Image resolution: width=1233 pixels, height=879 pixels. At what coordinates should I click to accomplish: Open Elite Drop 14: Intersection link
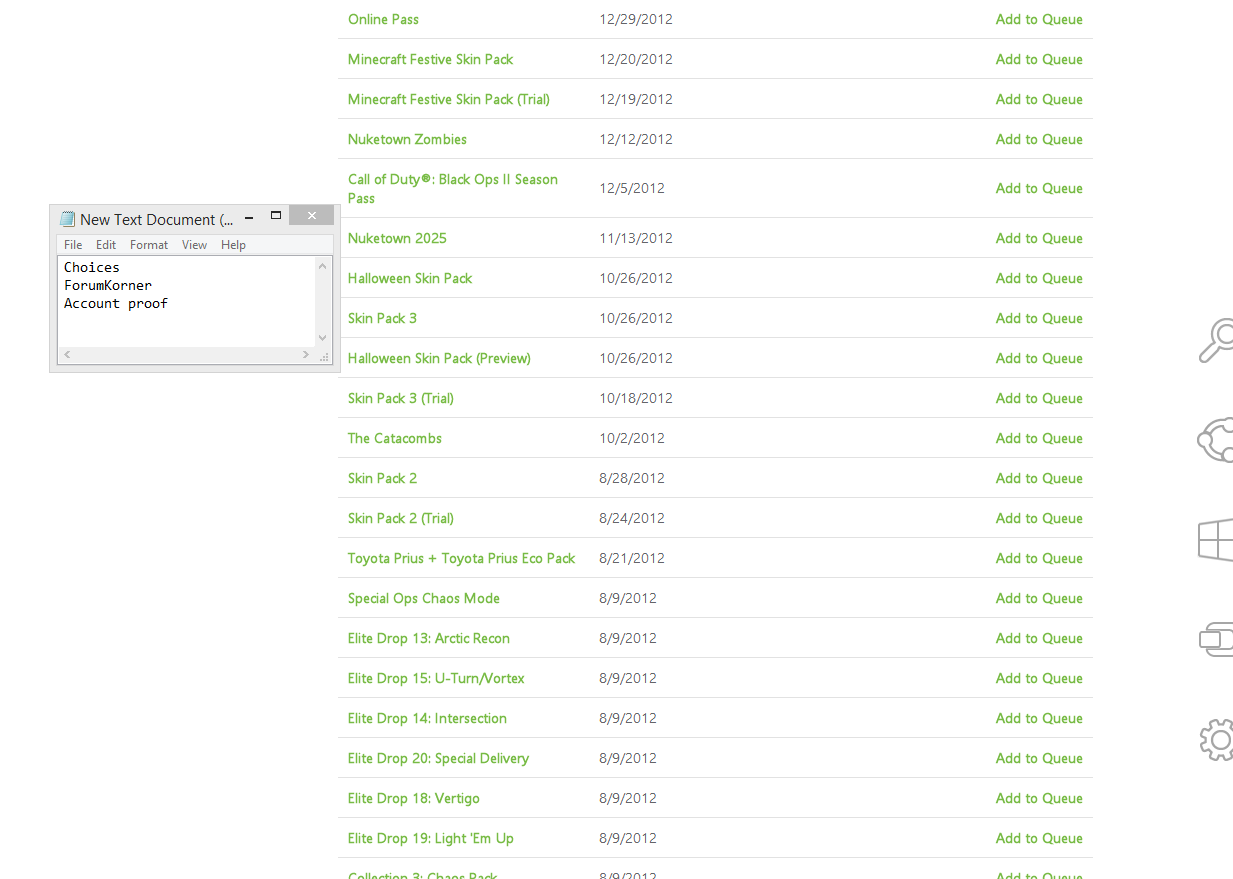[427, 718]
